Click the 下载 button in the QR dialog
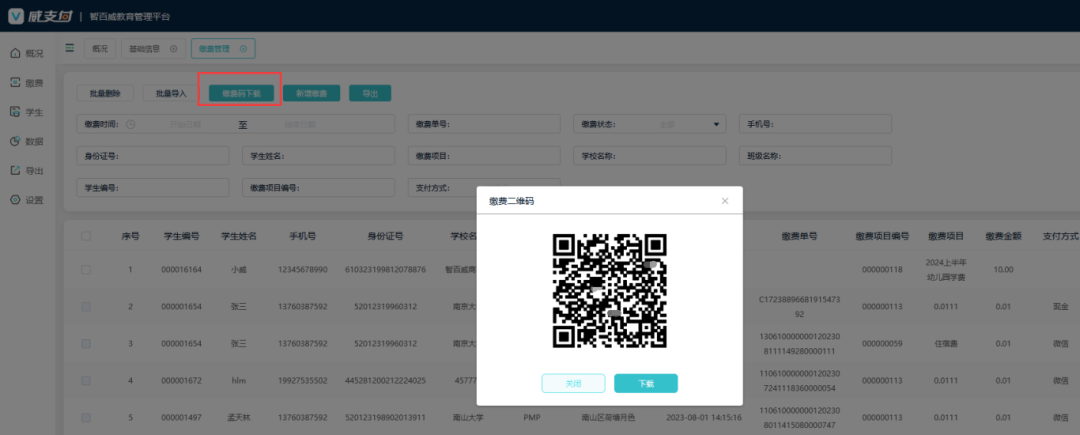 click(x=645, y=383)
